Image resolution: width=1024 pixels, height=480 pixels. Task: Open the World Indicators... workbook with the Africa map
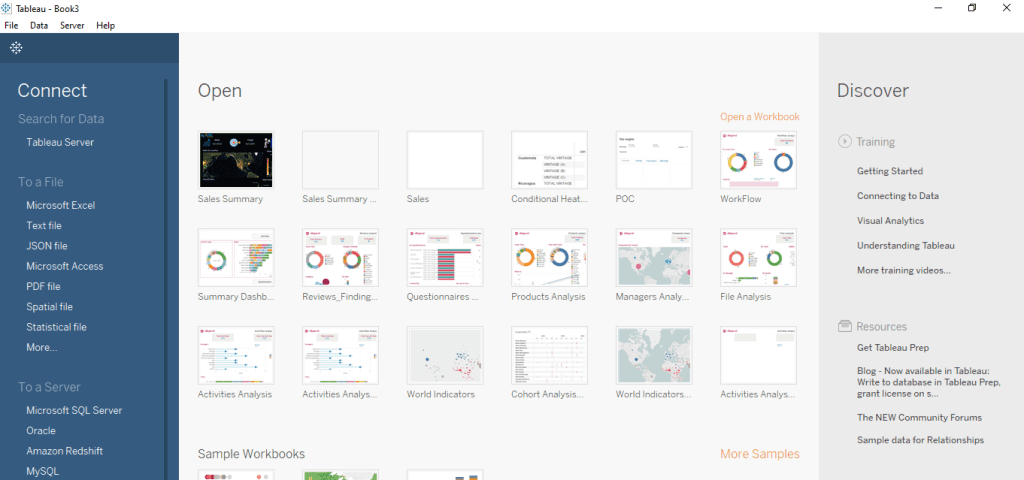click(x=654, y=355)
